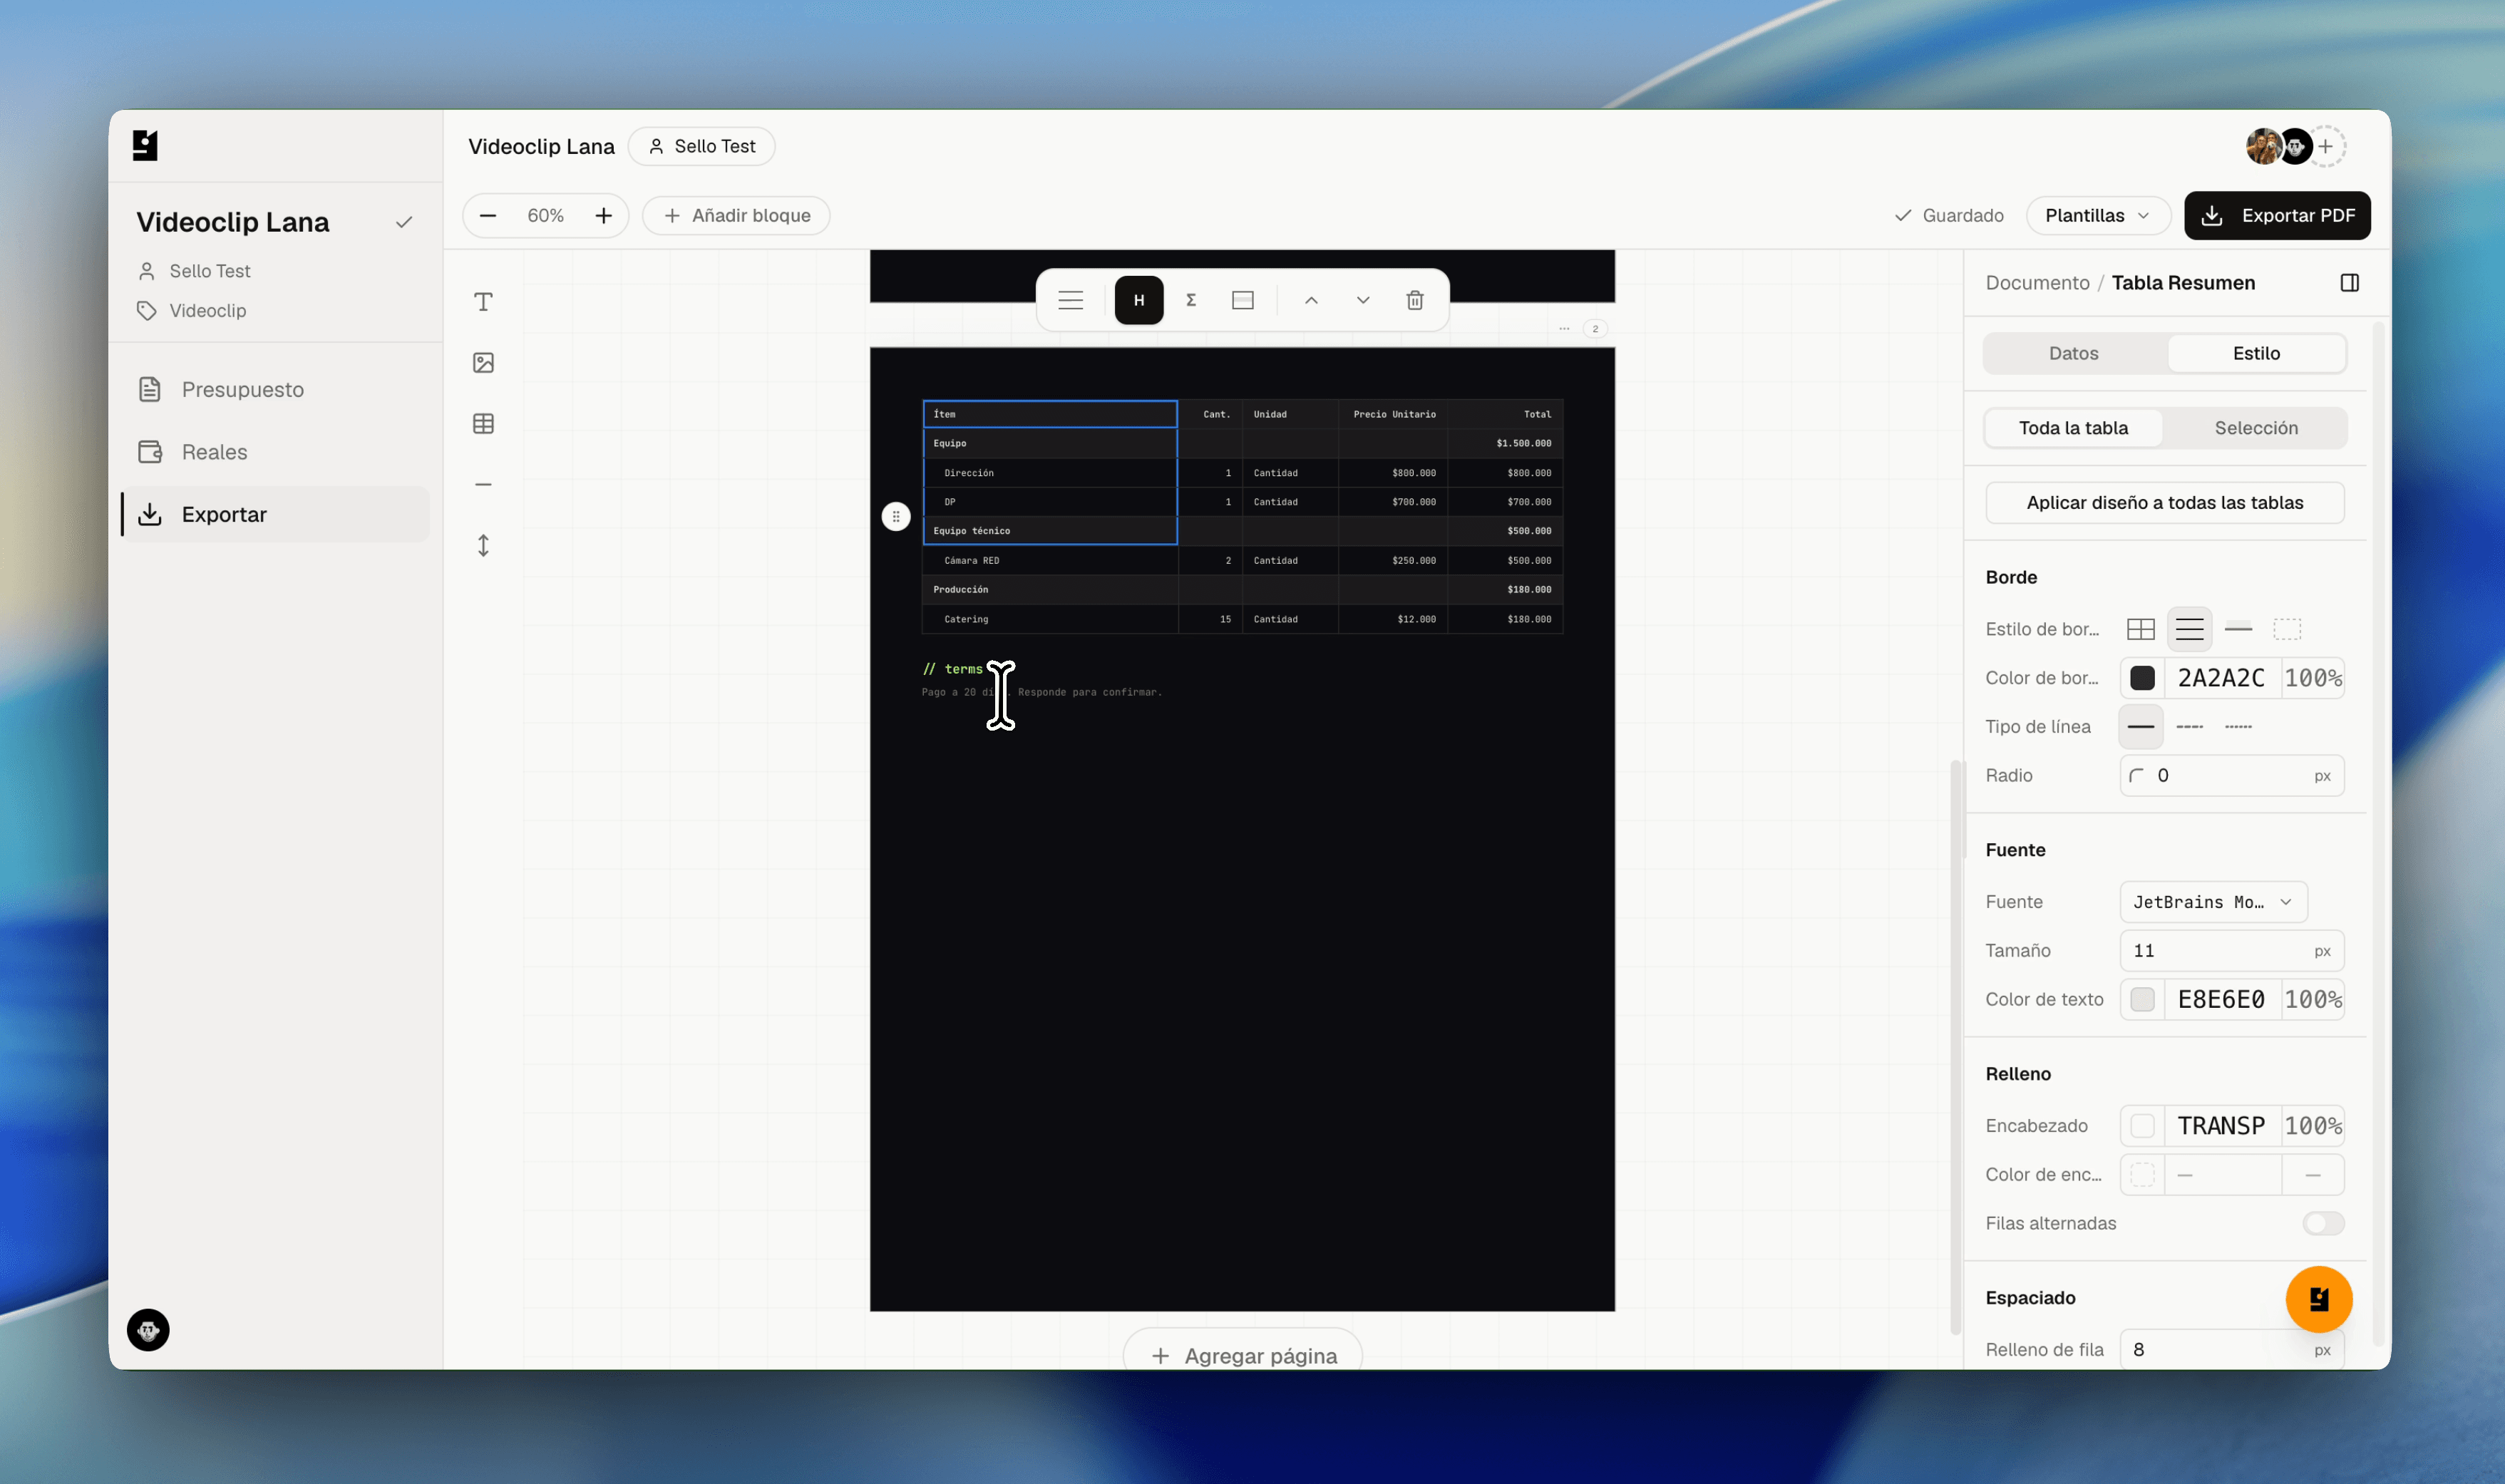This screenshot has width=2505, height=1484.
Task: Click the border color hex value field
Action: click(x=2222, y=678)
